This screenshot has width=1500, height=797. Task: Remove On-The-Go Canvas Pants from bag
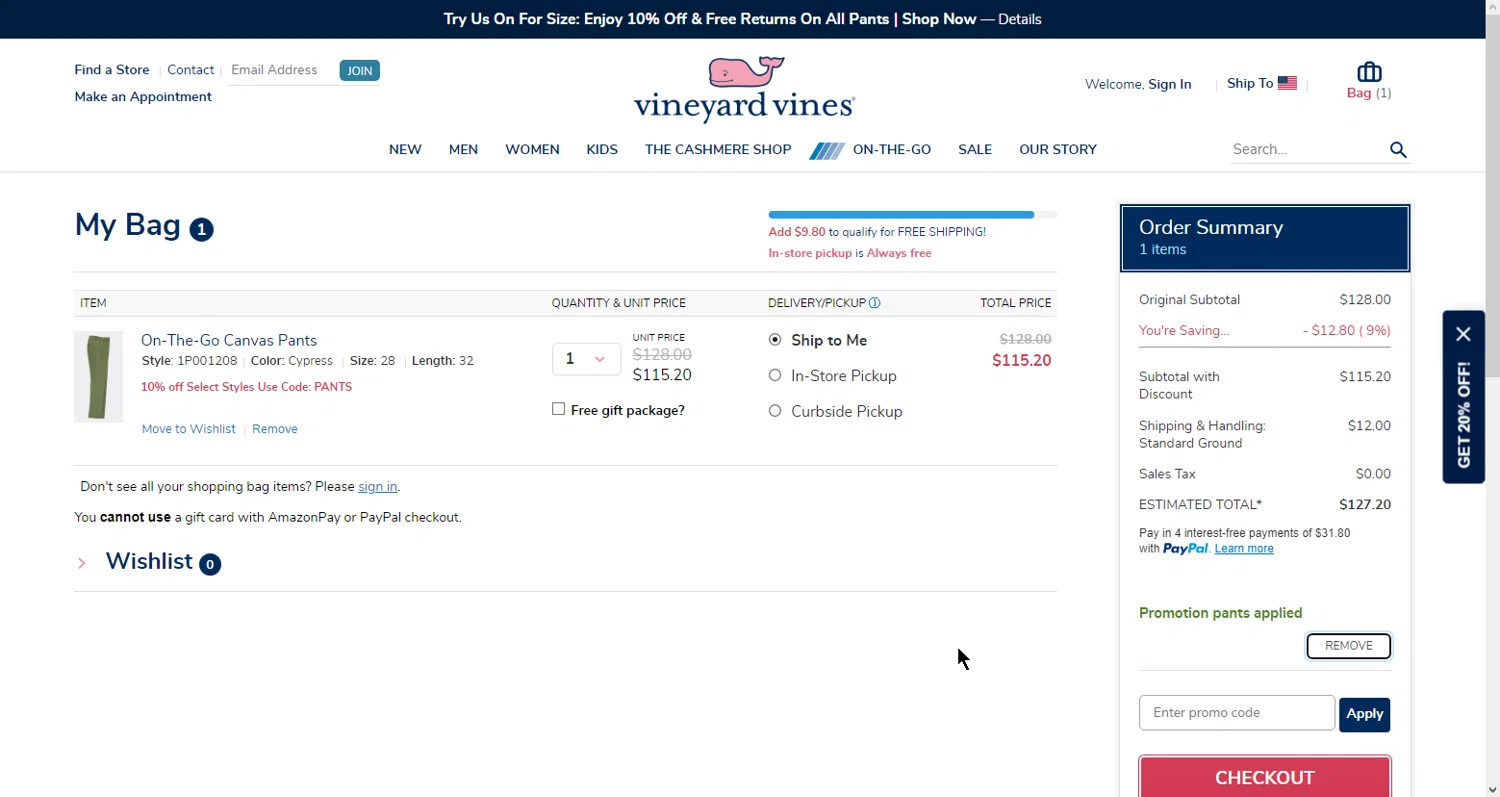click(x=275, y=429)
